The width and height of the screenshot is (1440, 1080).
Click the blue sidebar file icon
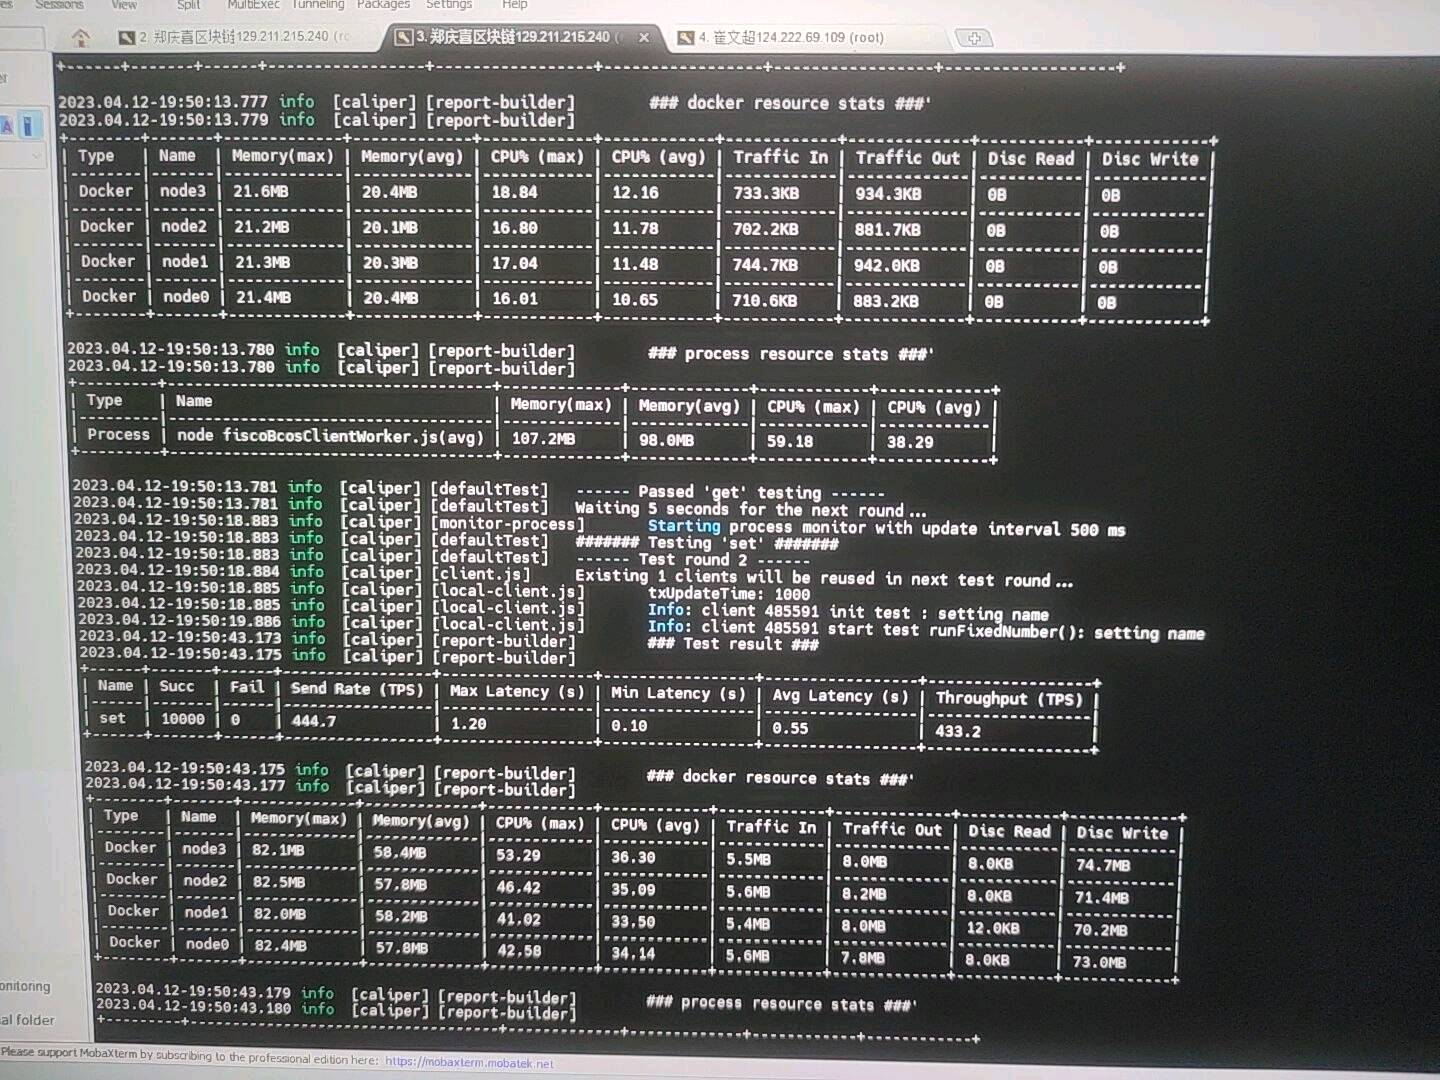coord(28,125)
